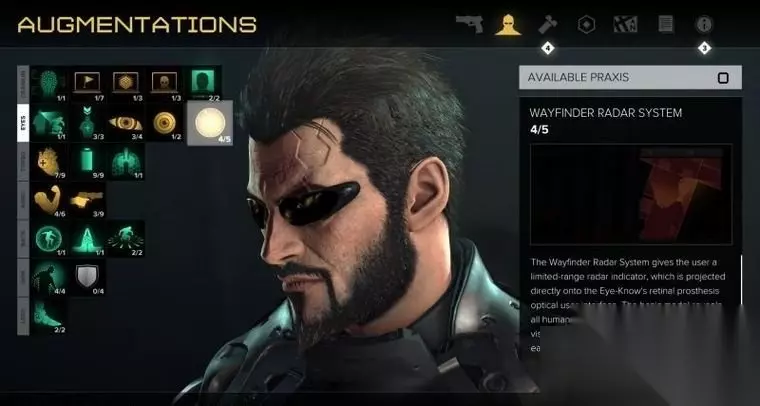The height and width of the screenshot is (406, 760).
Task: Select the heart augmentation showing 7/9
Action: tap(48, 161)
